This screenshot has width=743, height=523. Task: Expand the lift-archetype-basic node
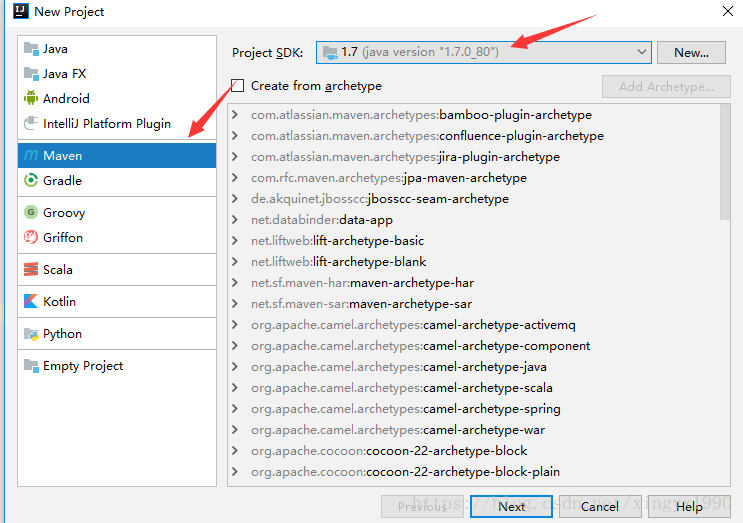coord(235,241)
